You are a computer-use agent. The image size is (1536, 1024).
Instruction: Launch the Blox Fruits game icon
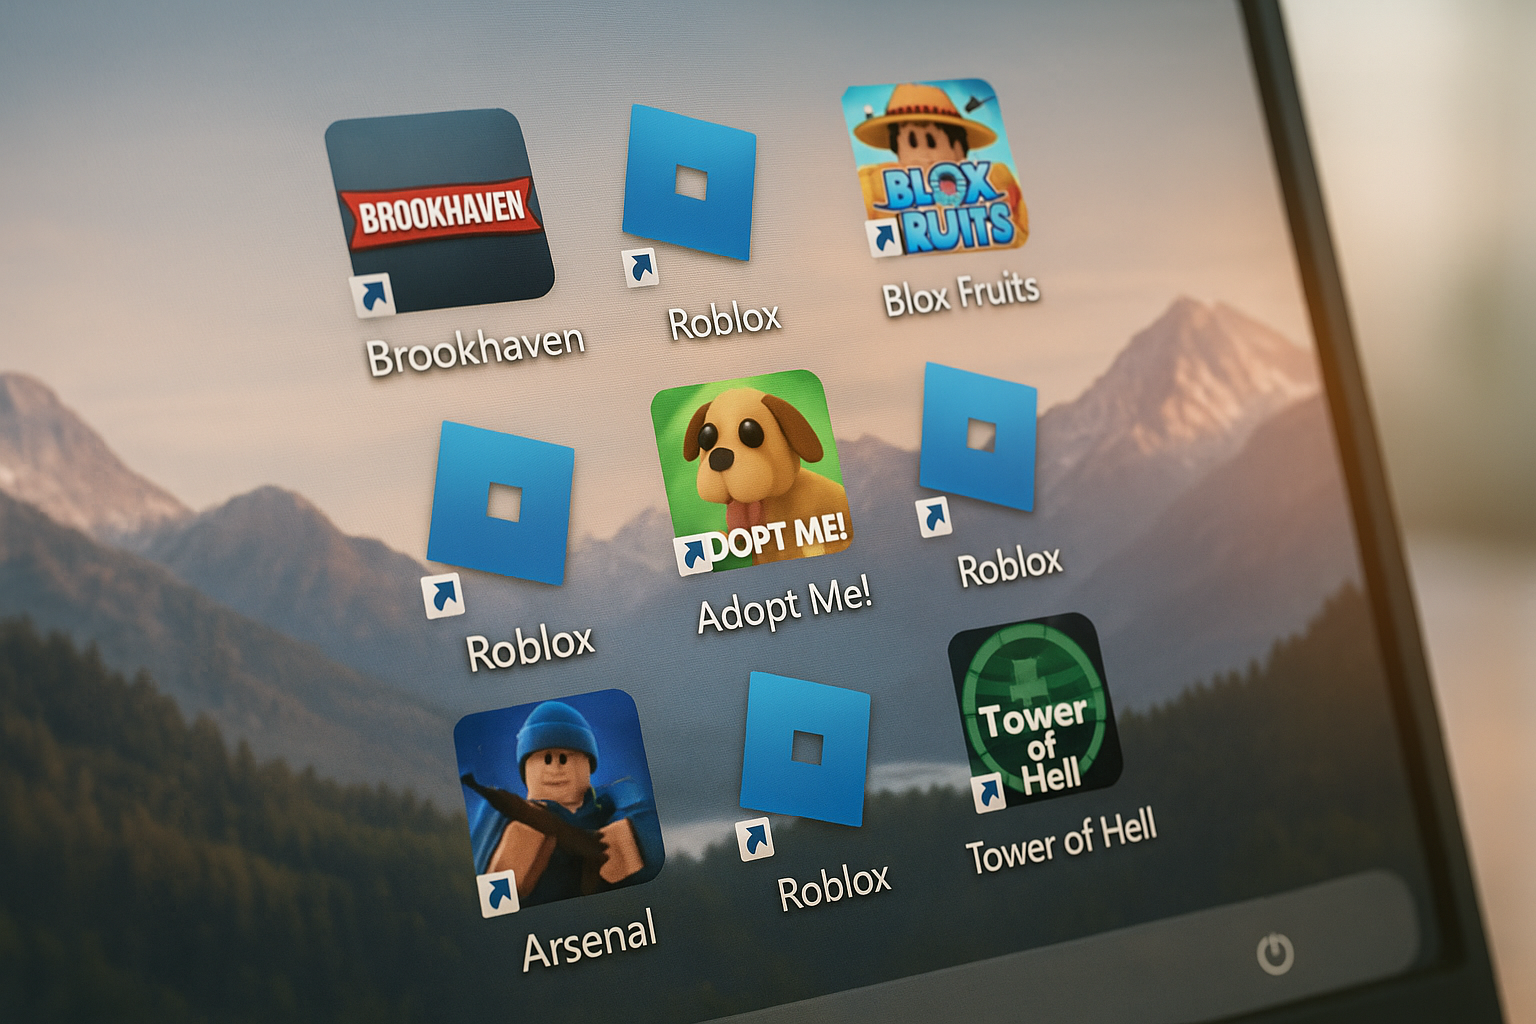934,165
